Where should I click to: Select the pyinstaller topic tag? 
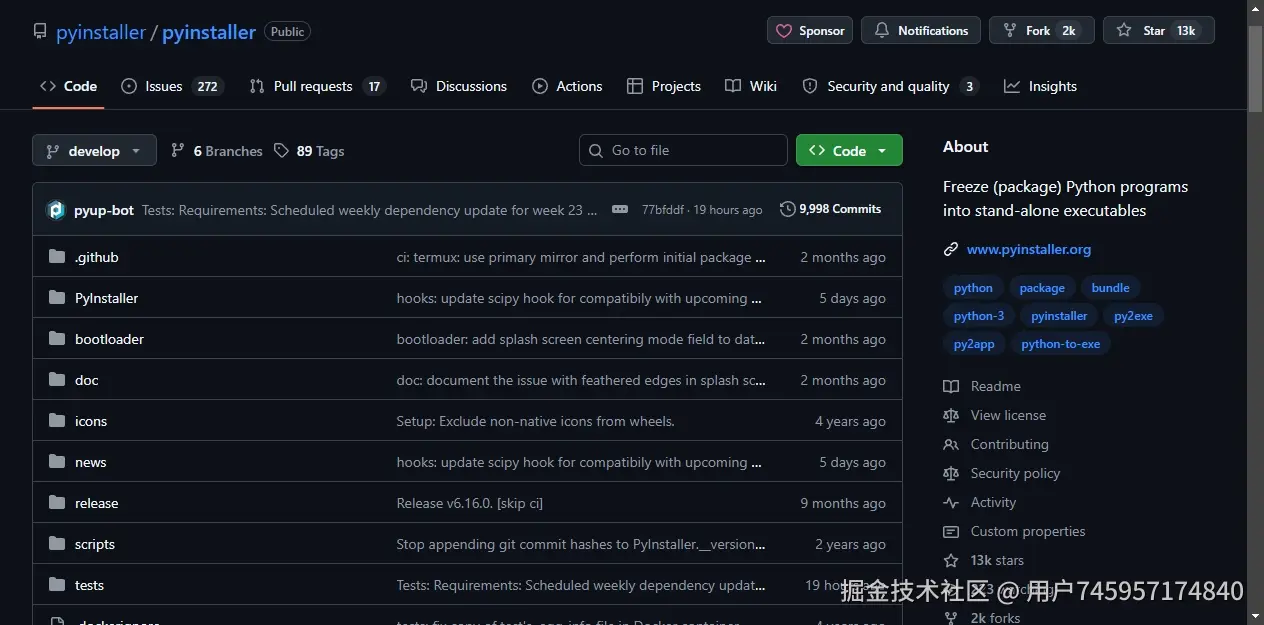pos(1059,316)
